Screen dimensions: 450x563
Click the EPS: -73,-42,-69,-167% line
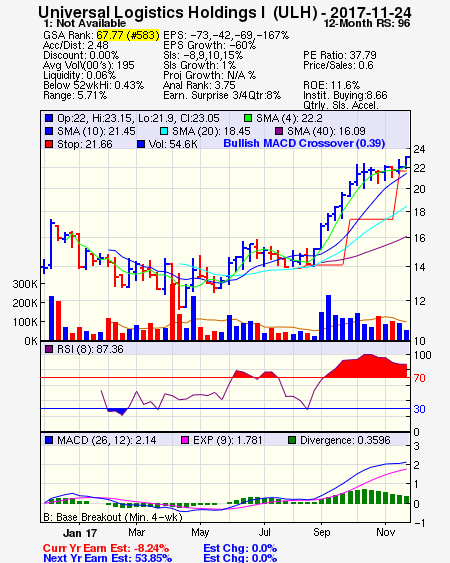pos(226,35)
